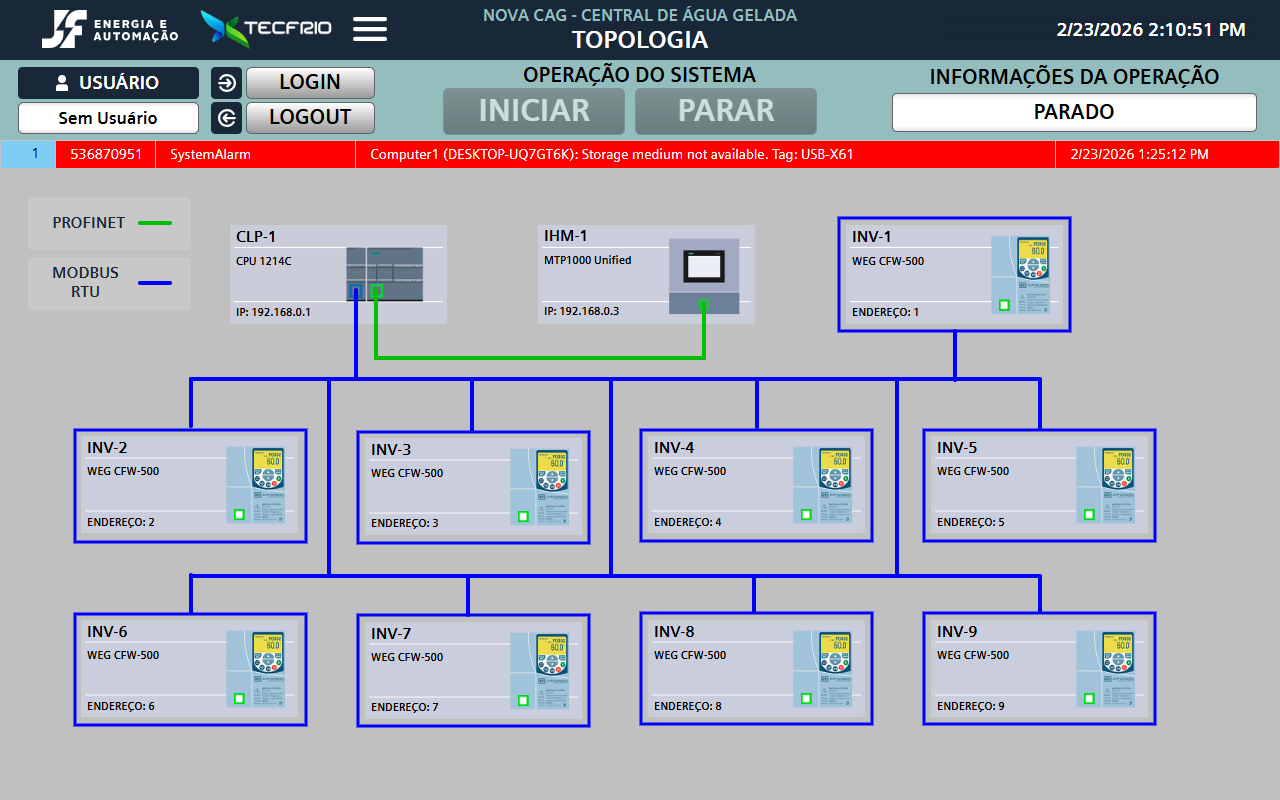Select the INV-1 inverter drive image
Screen dimensions: 1280x800
tap(1020, 275)
